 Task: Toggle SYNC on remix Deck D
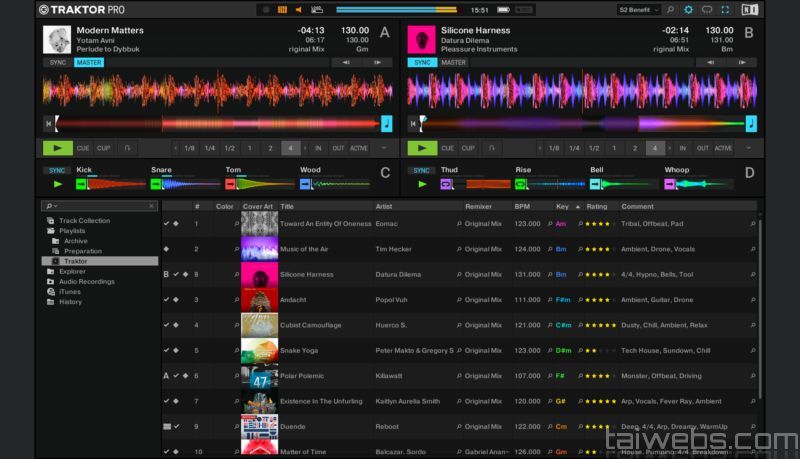[421, 170]
